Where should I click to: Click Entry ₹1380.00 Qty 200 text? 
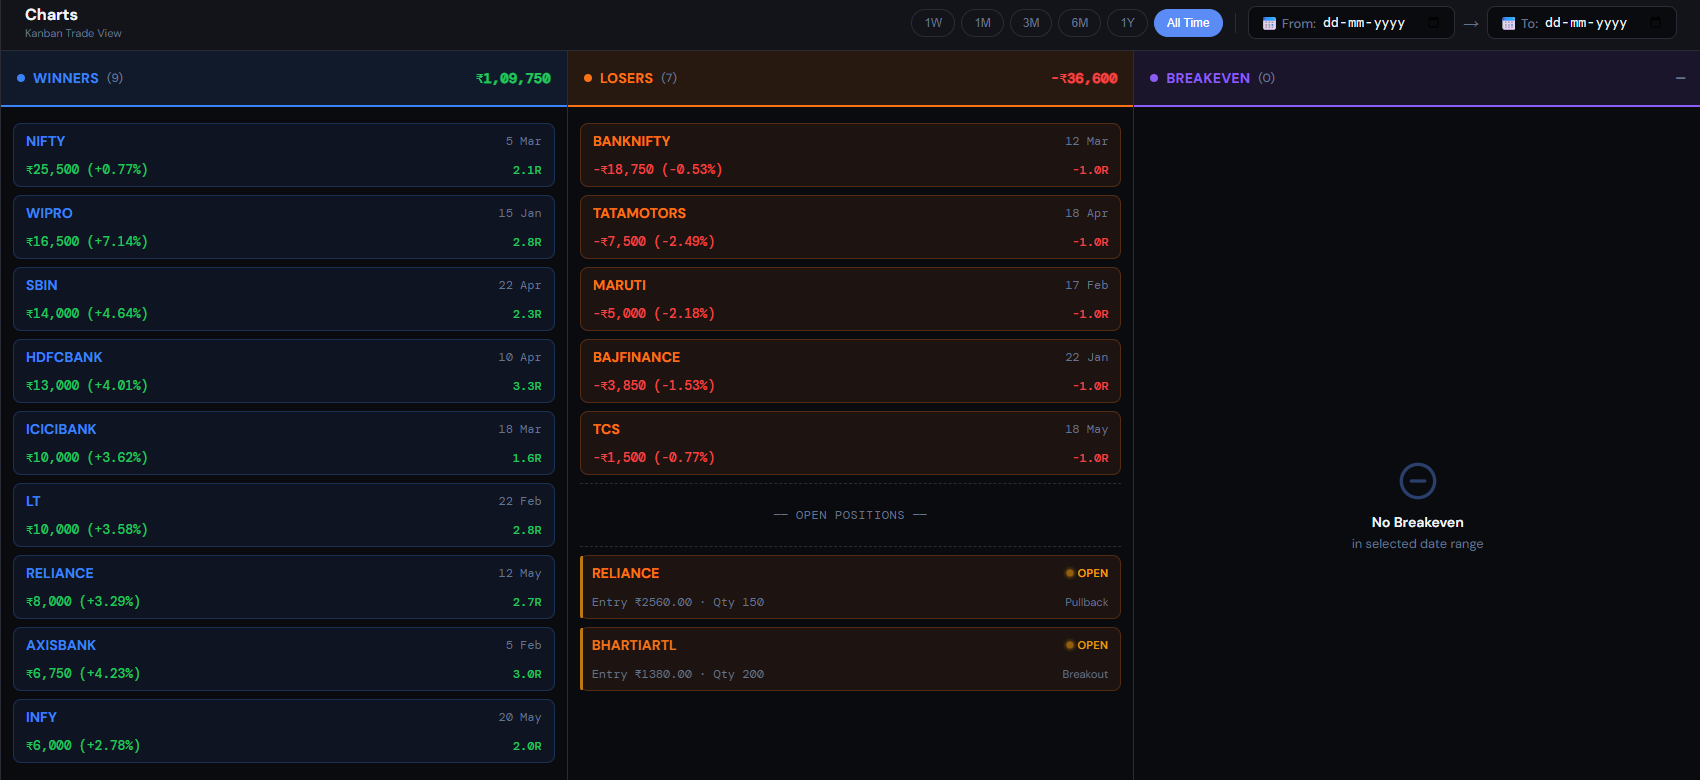click(x=678, y=674)
